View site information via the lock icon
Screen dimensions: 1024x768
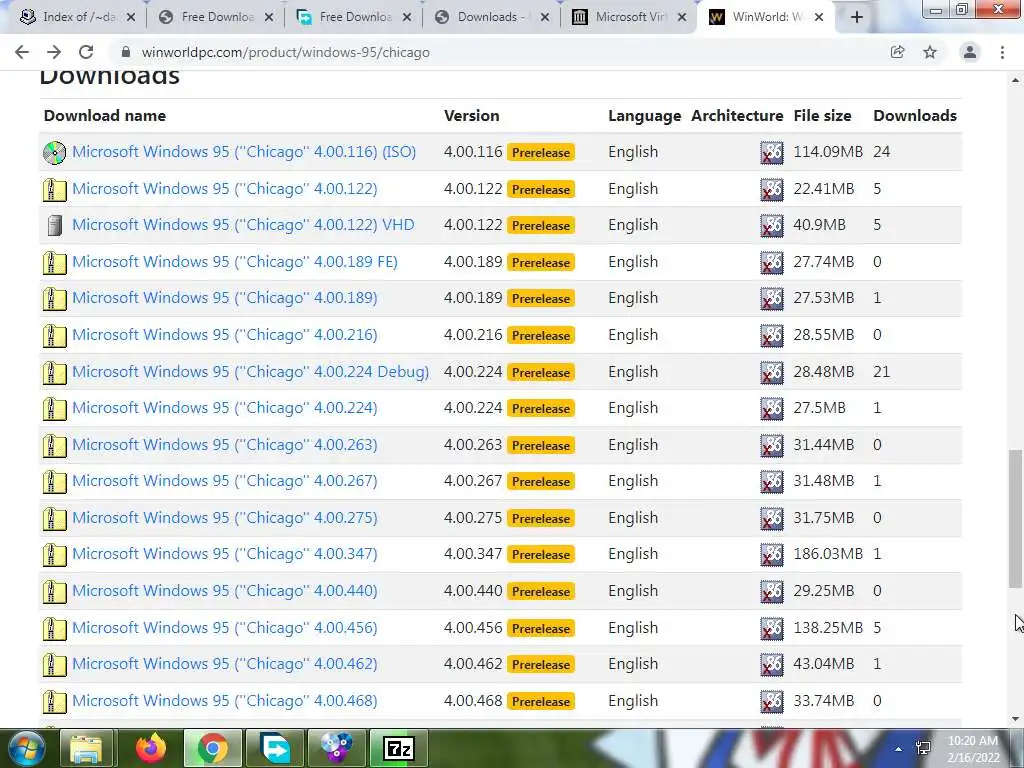126,52
